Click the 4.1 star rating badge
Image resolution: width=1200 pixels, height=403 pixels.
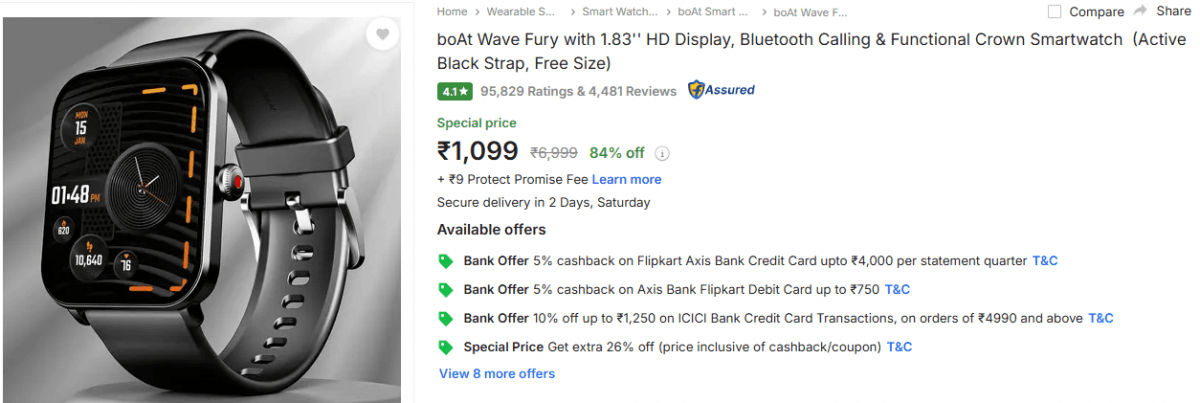[454, 91]
